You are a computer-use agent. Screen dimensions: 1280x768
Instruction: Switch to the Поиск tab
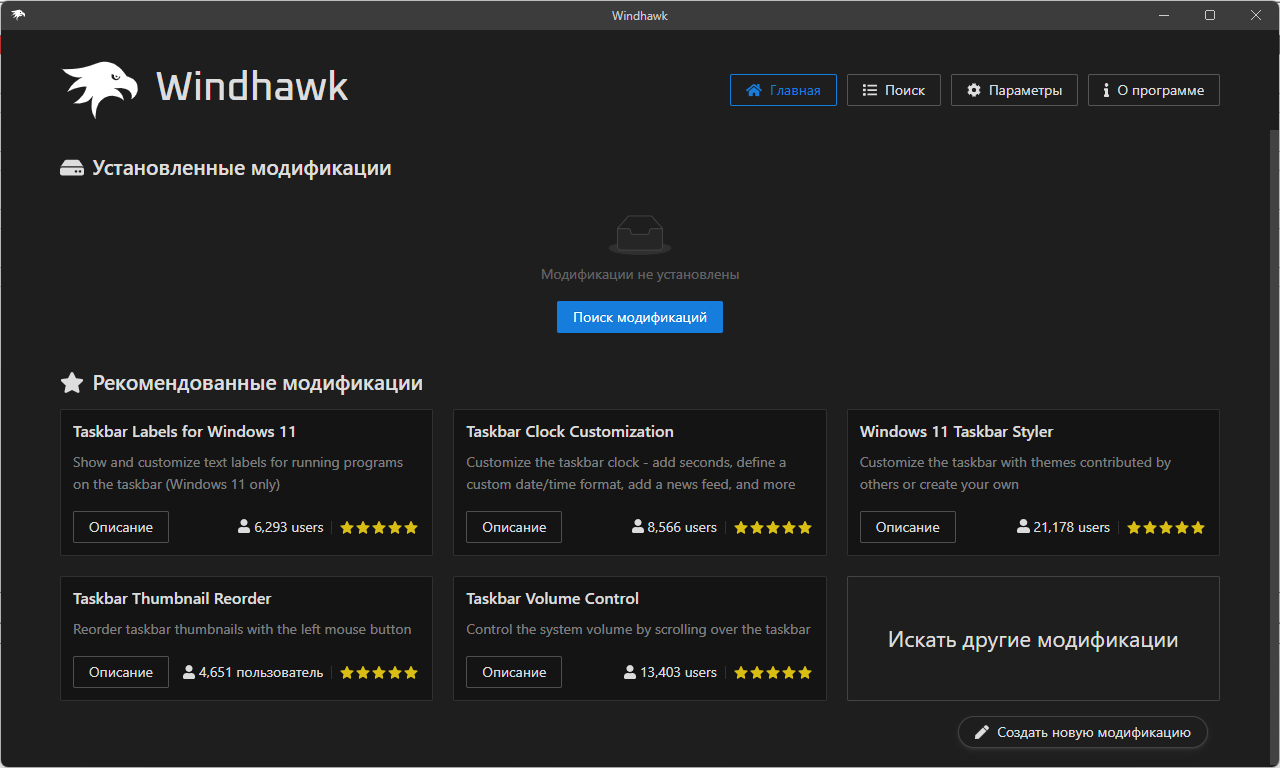click(894, 90)
